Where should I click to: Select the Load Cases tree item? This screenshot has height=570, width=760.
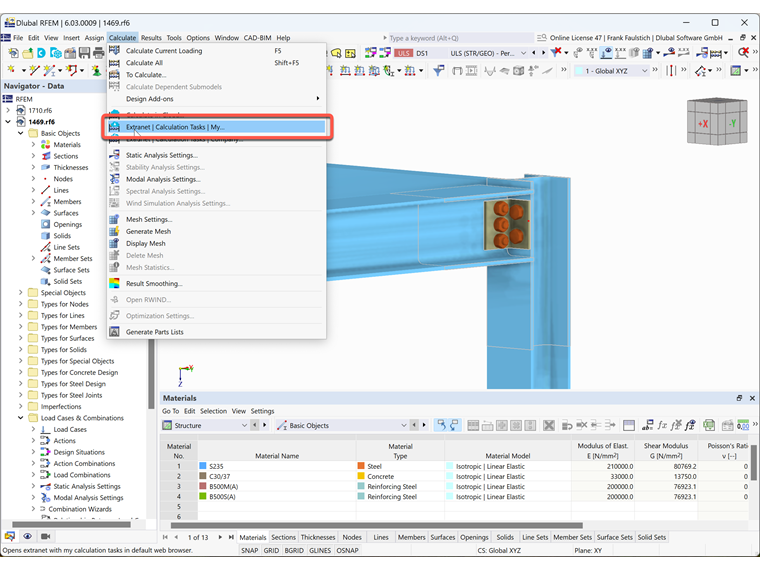(x=70, y=429)
